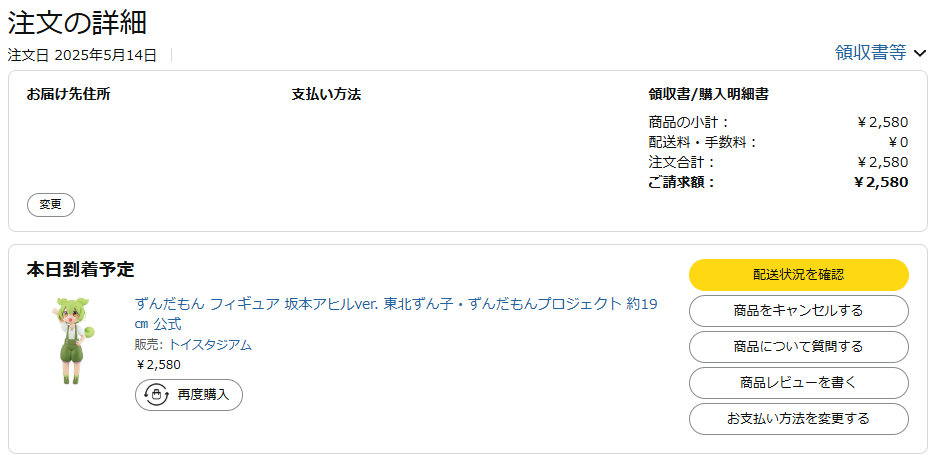
Task: Click the 領収書/購入明細書 section heading
Action: [x=708, y=94]
